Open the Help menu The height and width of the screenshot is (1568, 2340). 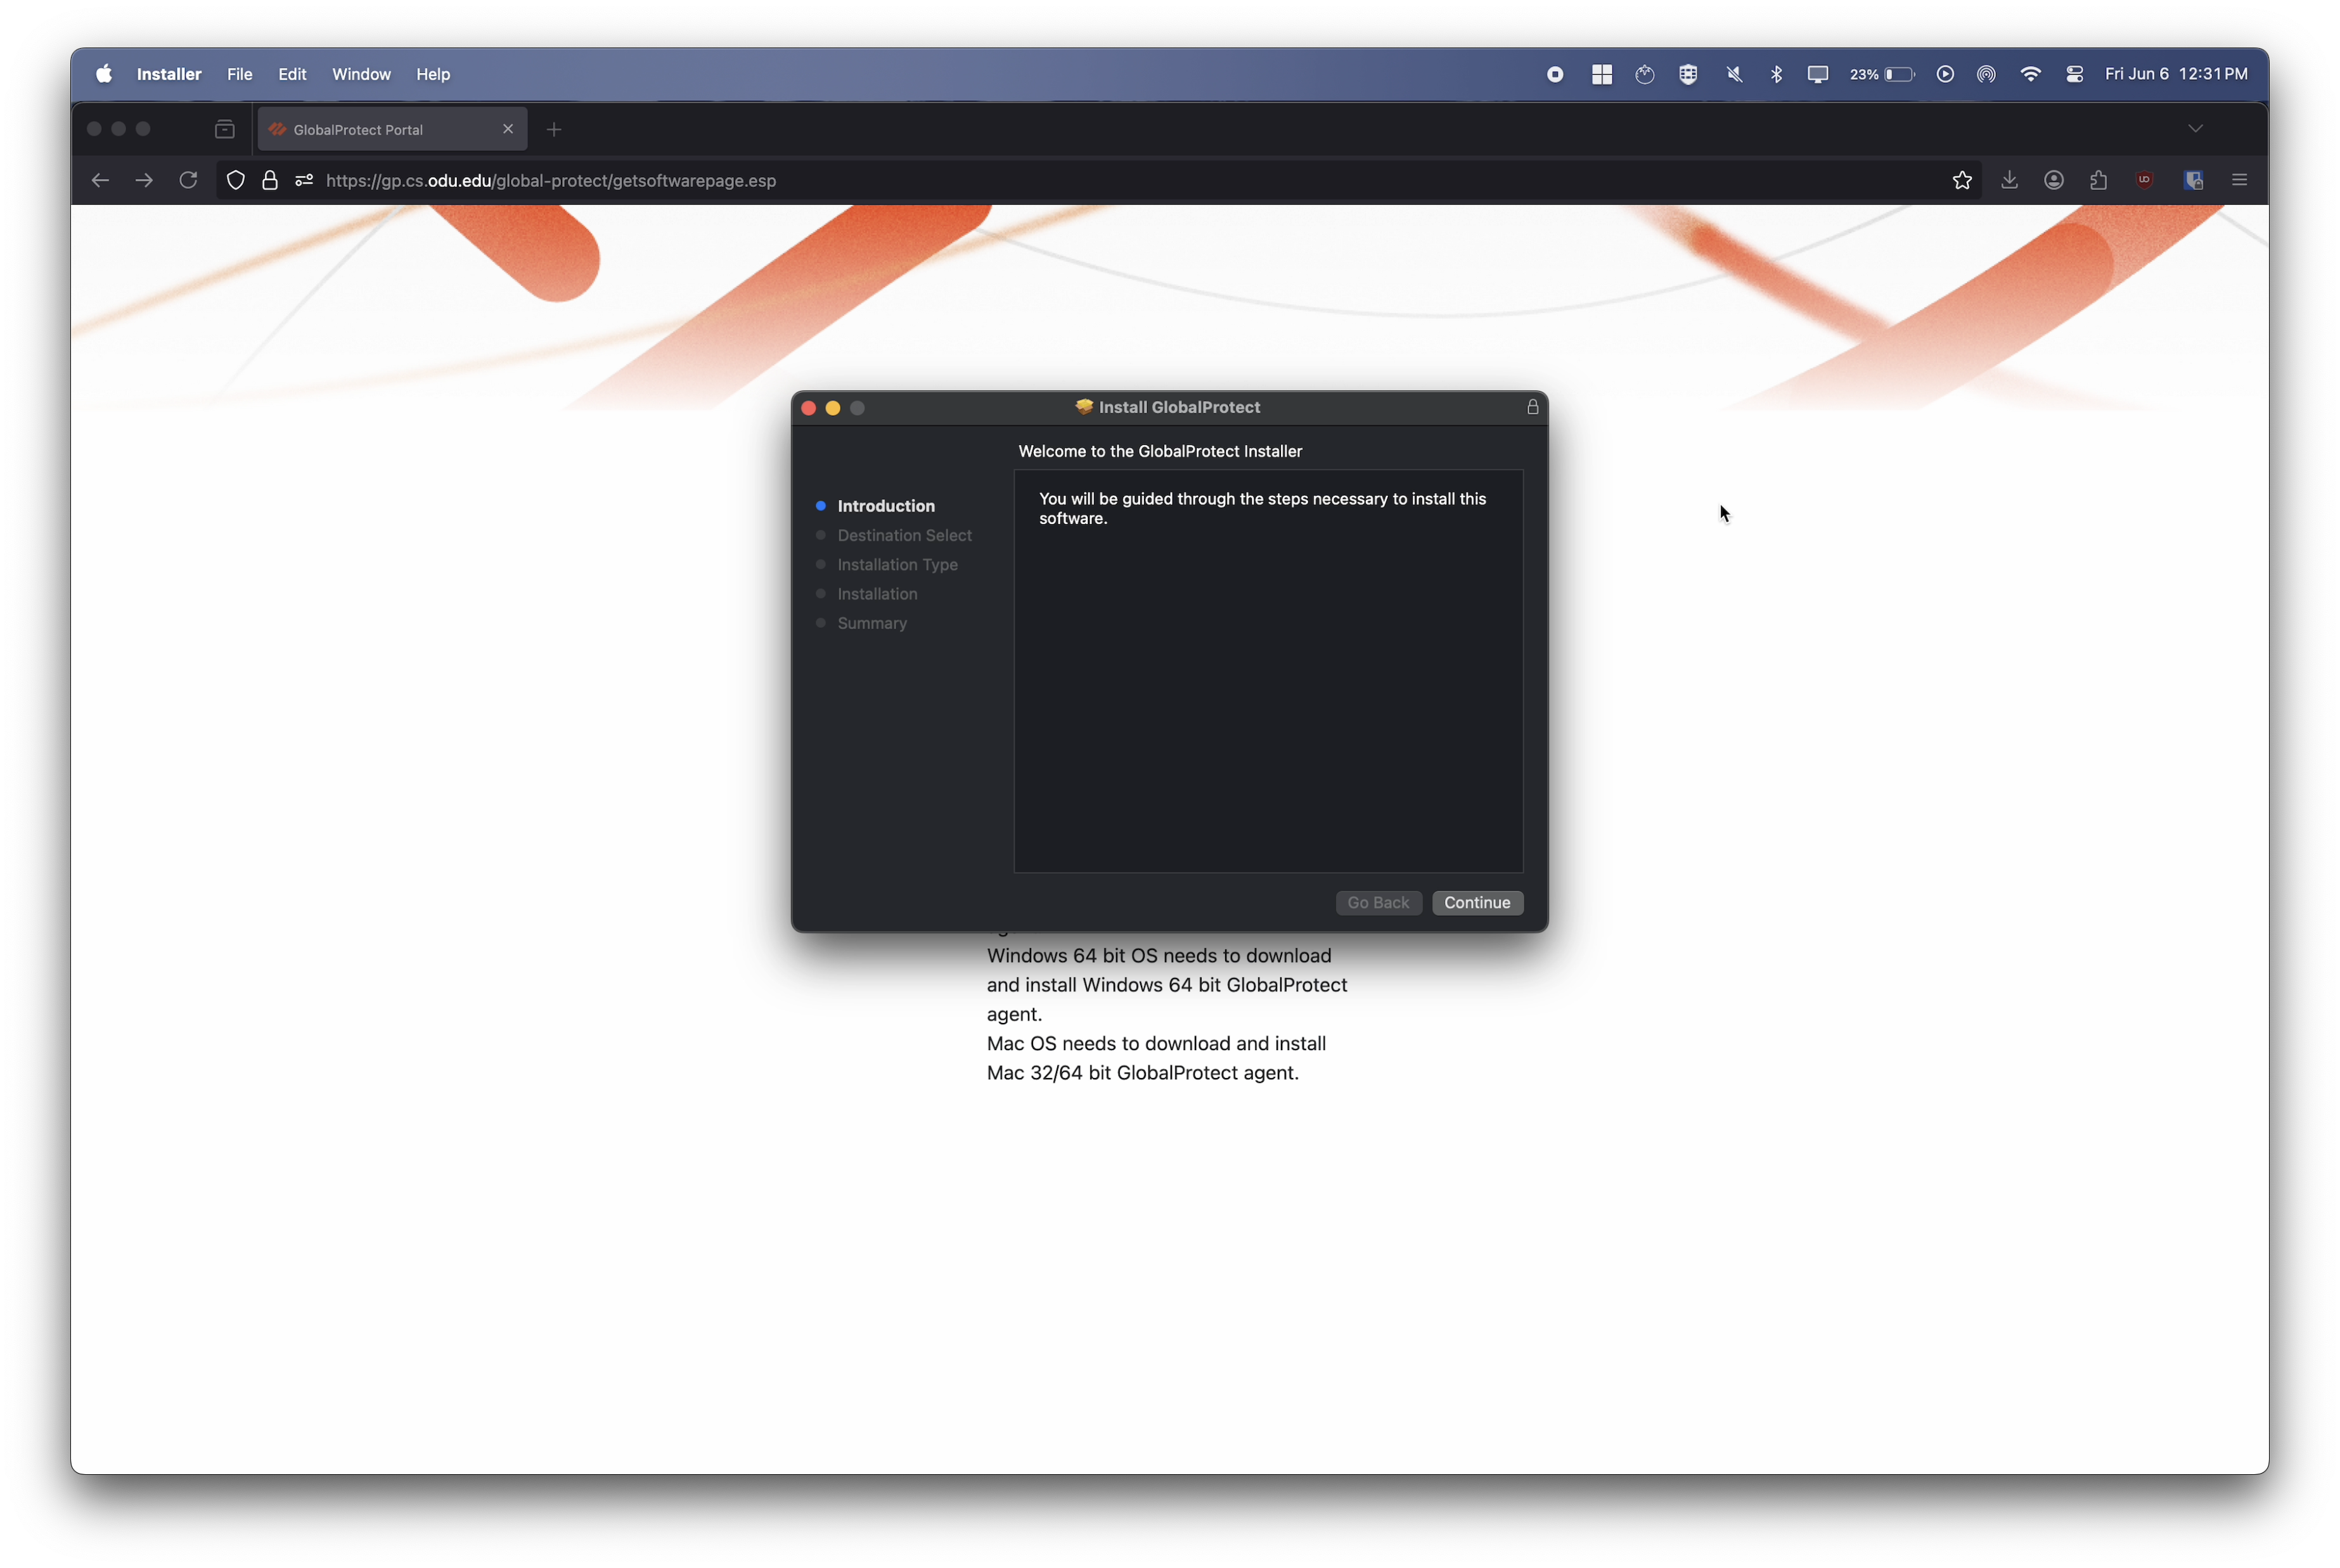433,74
